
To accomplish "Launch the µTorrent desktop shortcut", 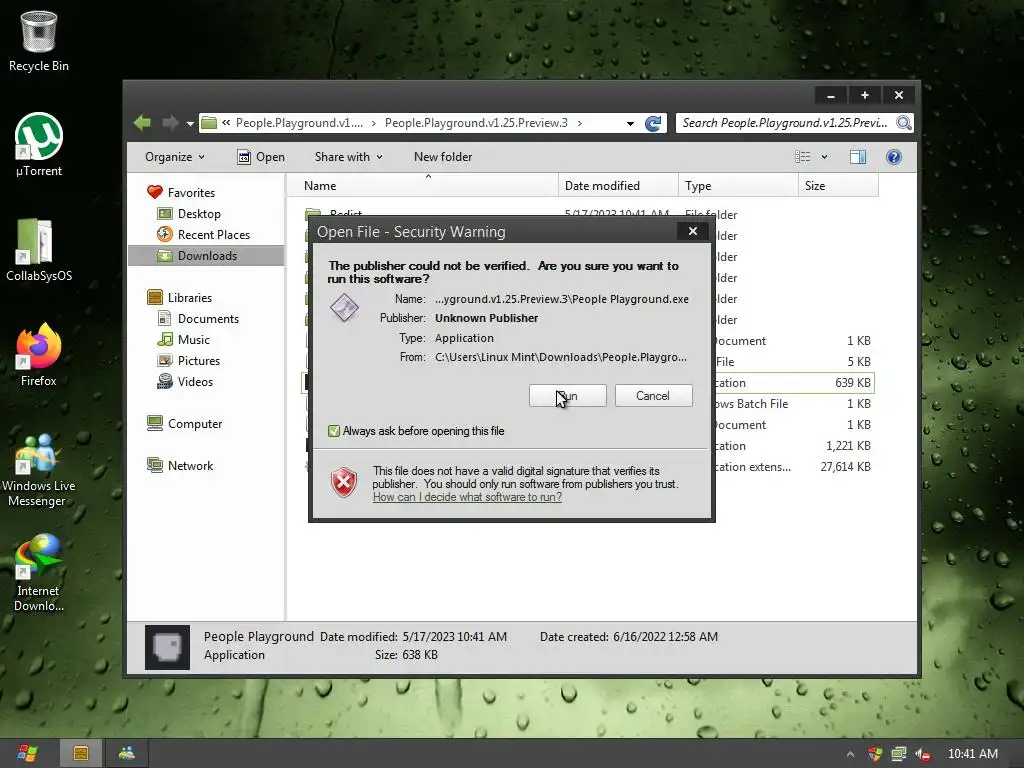I will [39, 144].
